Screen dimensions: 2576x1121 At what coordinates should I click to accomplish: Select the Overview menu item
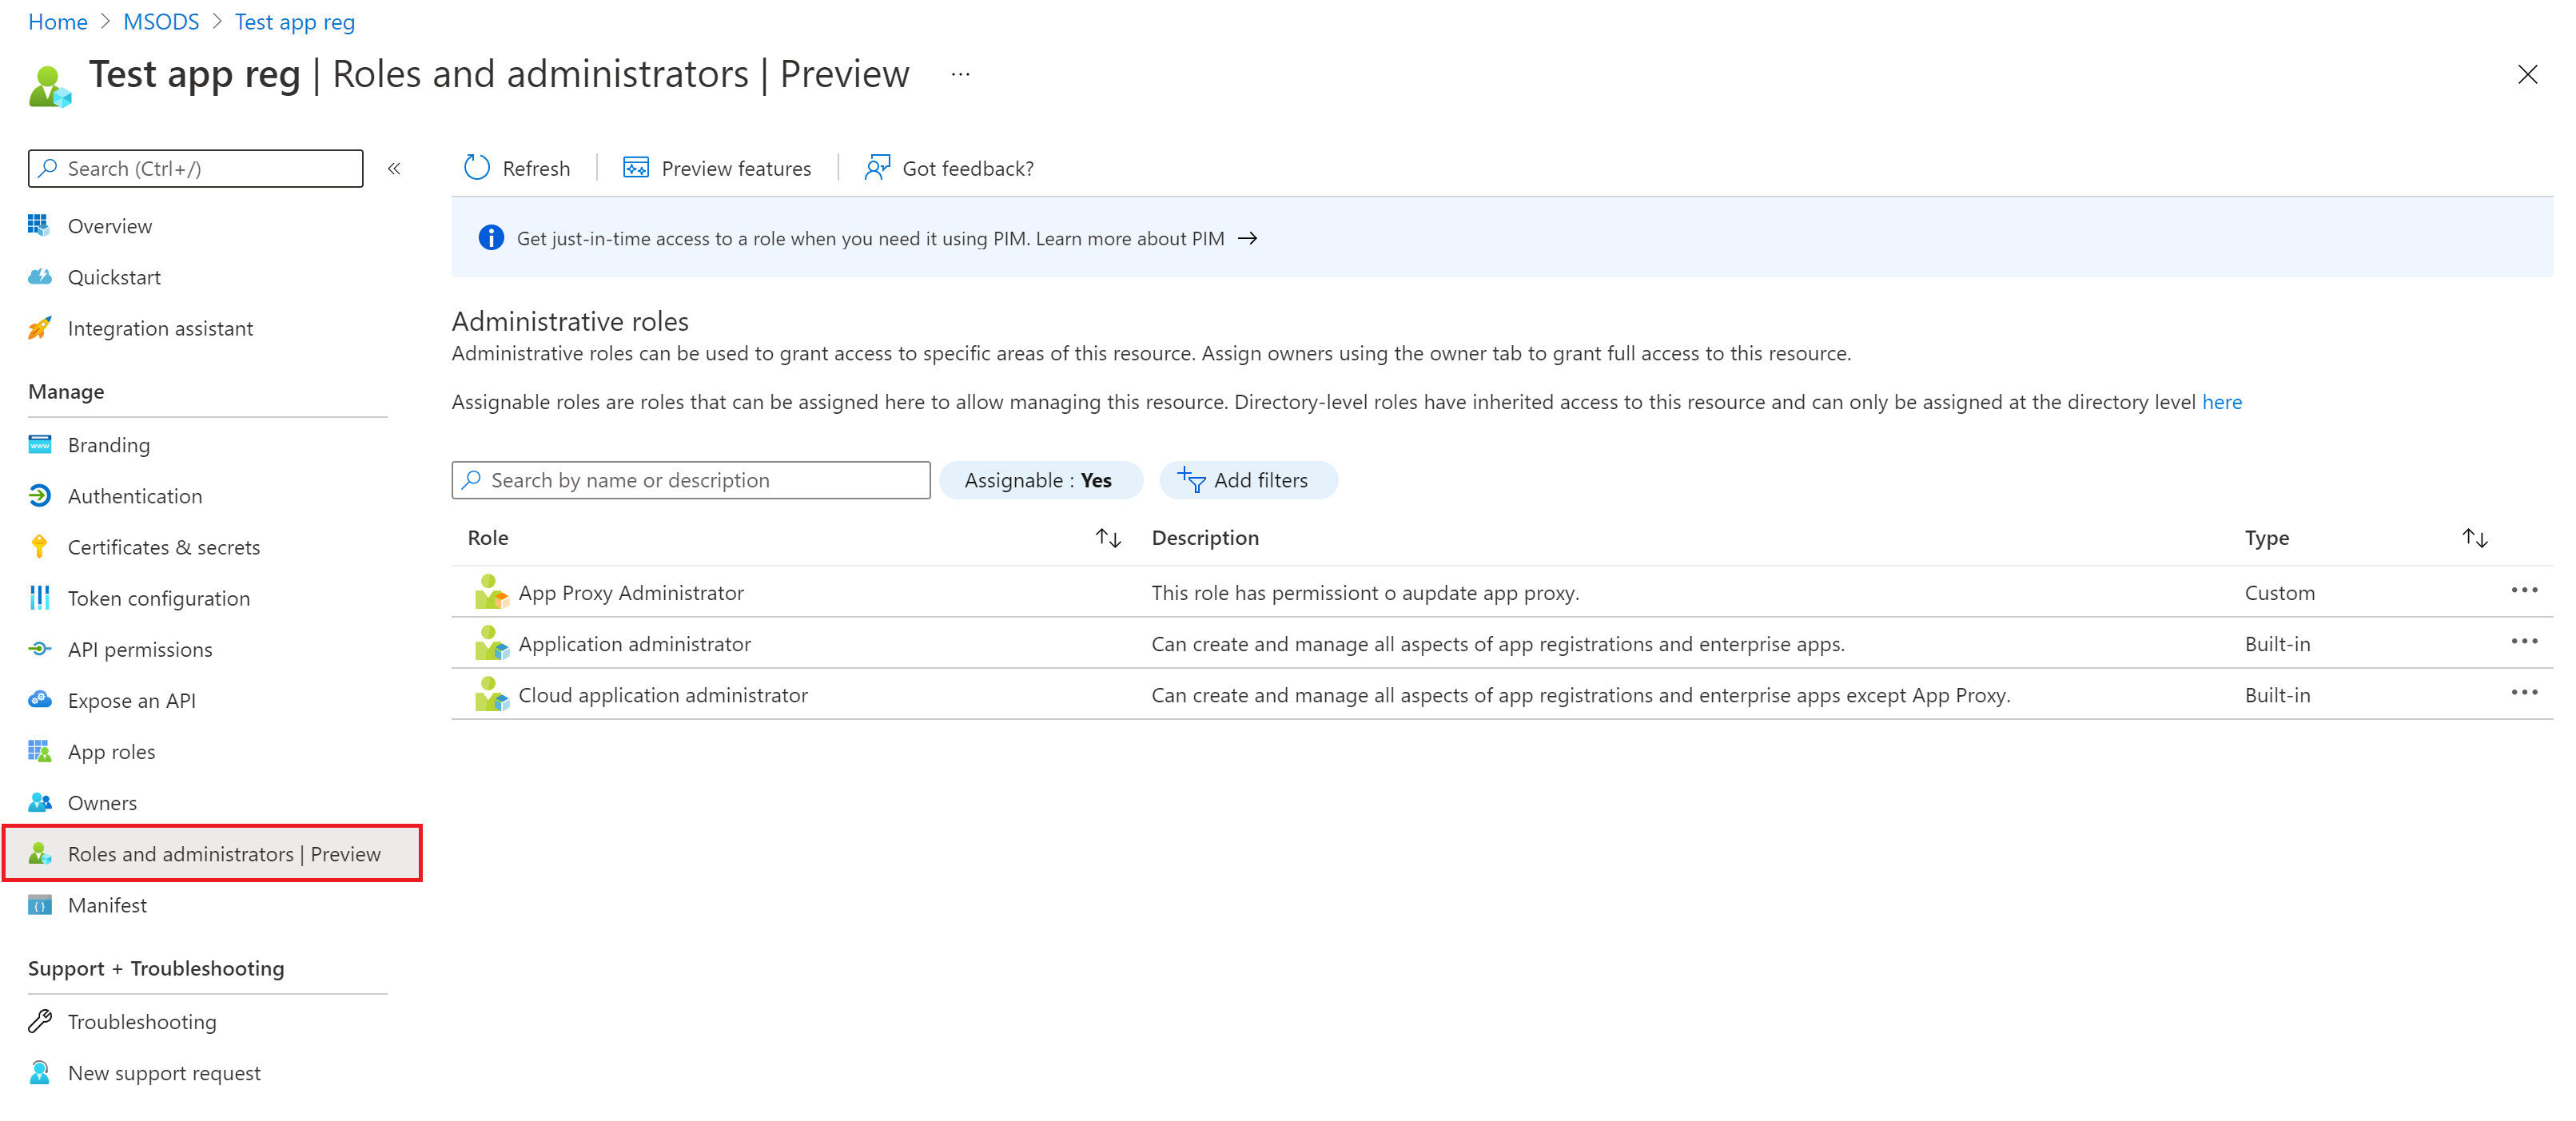[x=109, y=225]
